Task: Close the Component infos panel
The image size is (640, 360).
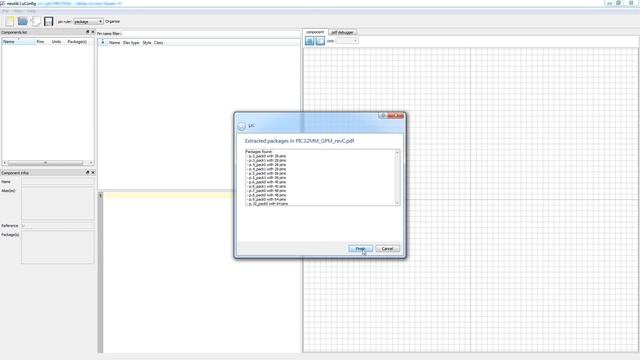Action: click(x=93, y=173)
